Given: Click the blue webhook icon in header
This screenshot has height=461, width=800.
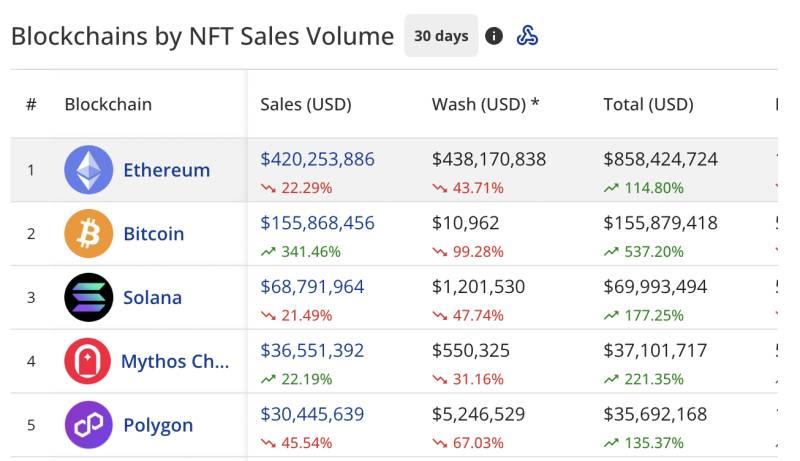Looking at the screenshot, I should click(527, 36).
